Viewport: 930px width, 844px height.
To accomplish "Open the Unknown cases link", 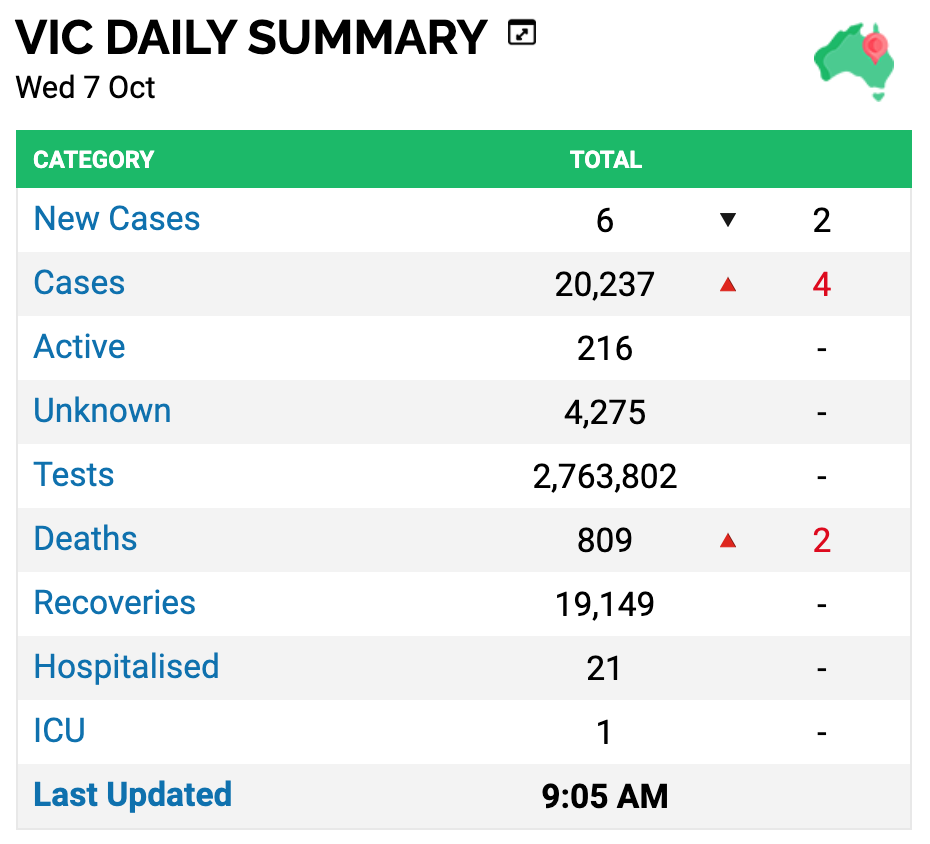I will (x=102, y=410).
